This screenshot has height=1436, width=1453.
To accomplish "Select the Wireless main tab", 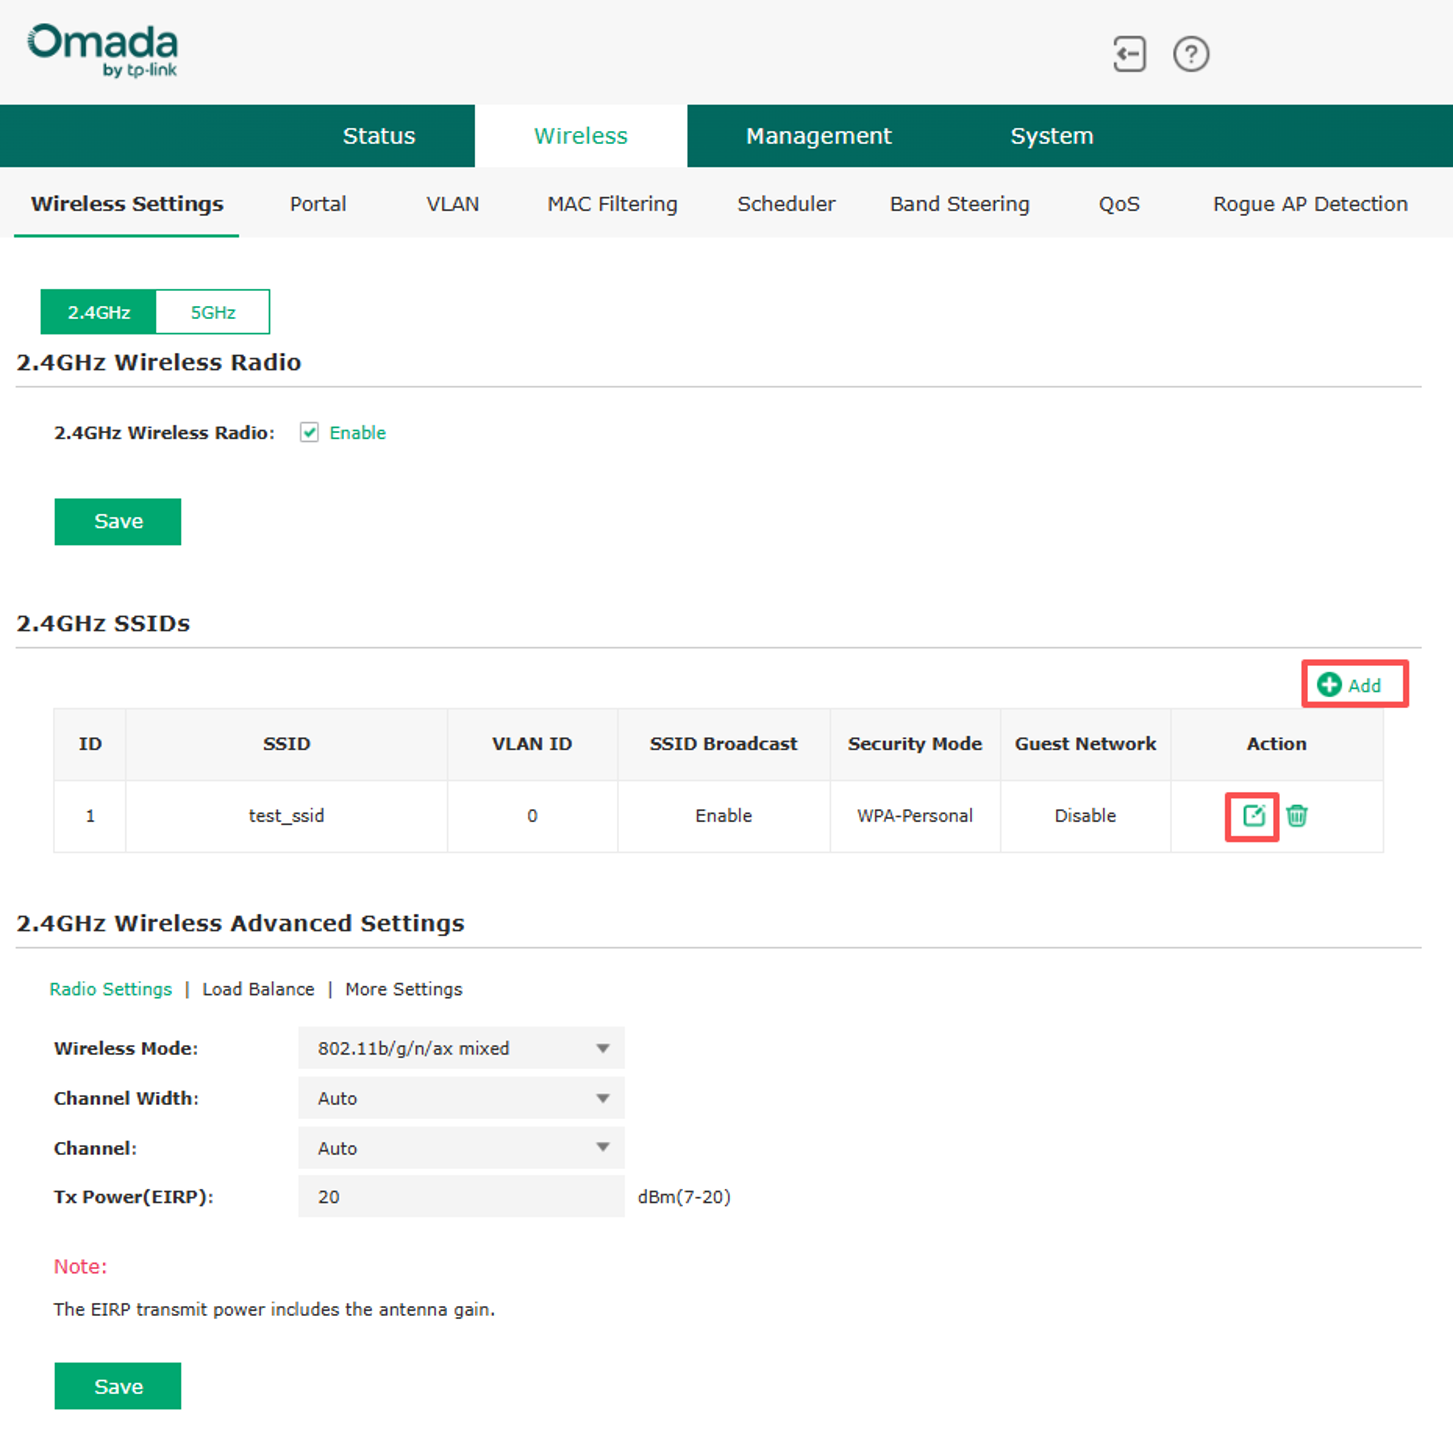I will (581, 136).
